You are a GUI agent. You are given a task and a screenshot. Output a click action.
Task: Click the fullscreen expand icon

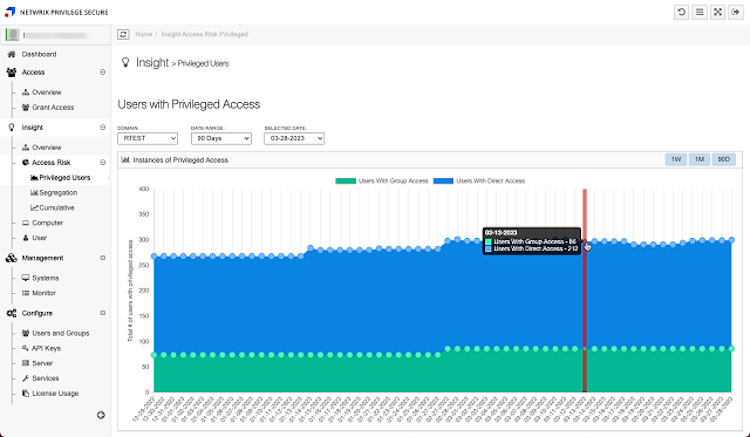point(717,12)
